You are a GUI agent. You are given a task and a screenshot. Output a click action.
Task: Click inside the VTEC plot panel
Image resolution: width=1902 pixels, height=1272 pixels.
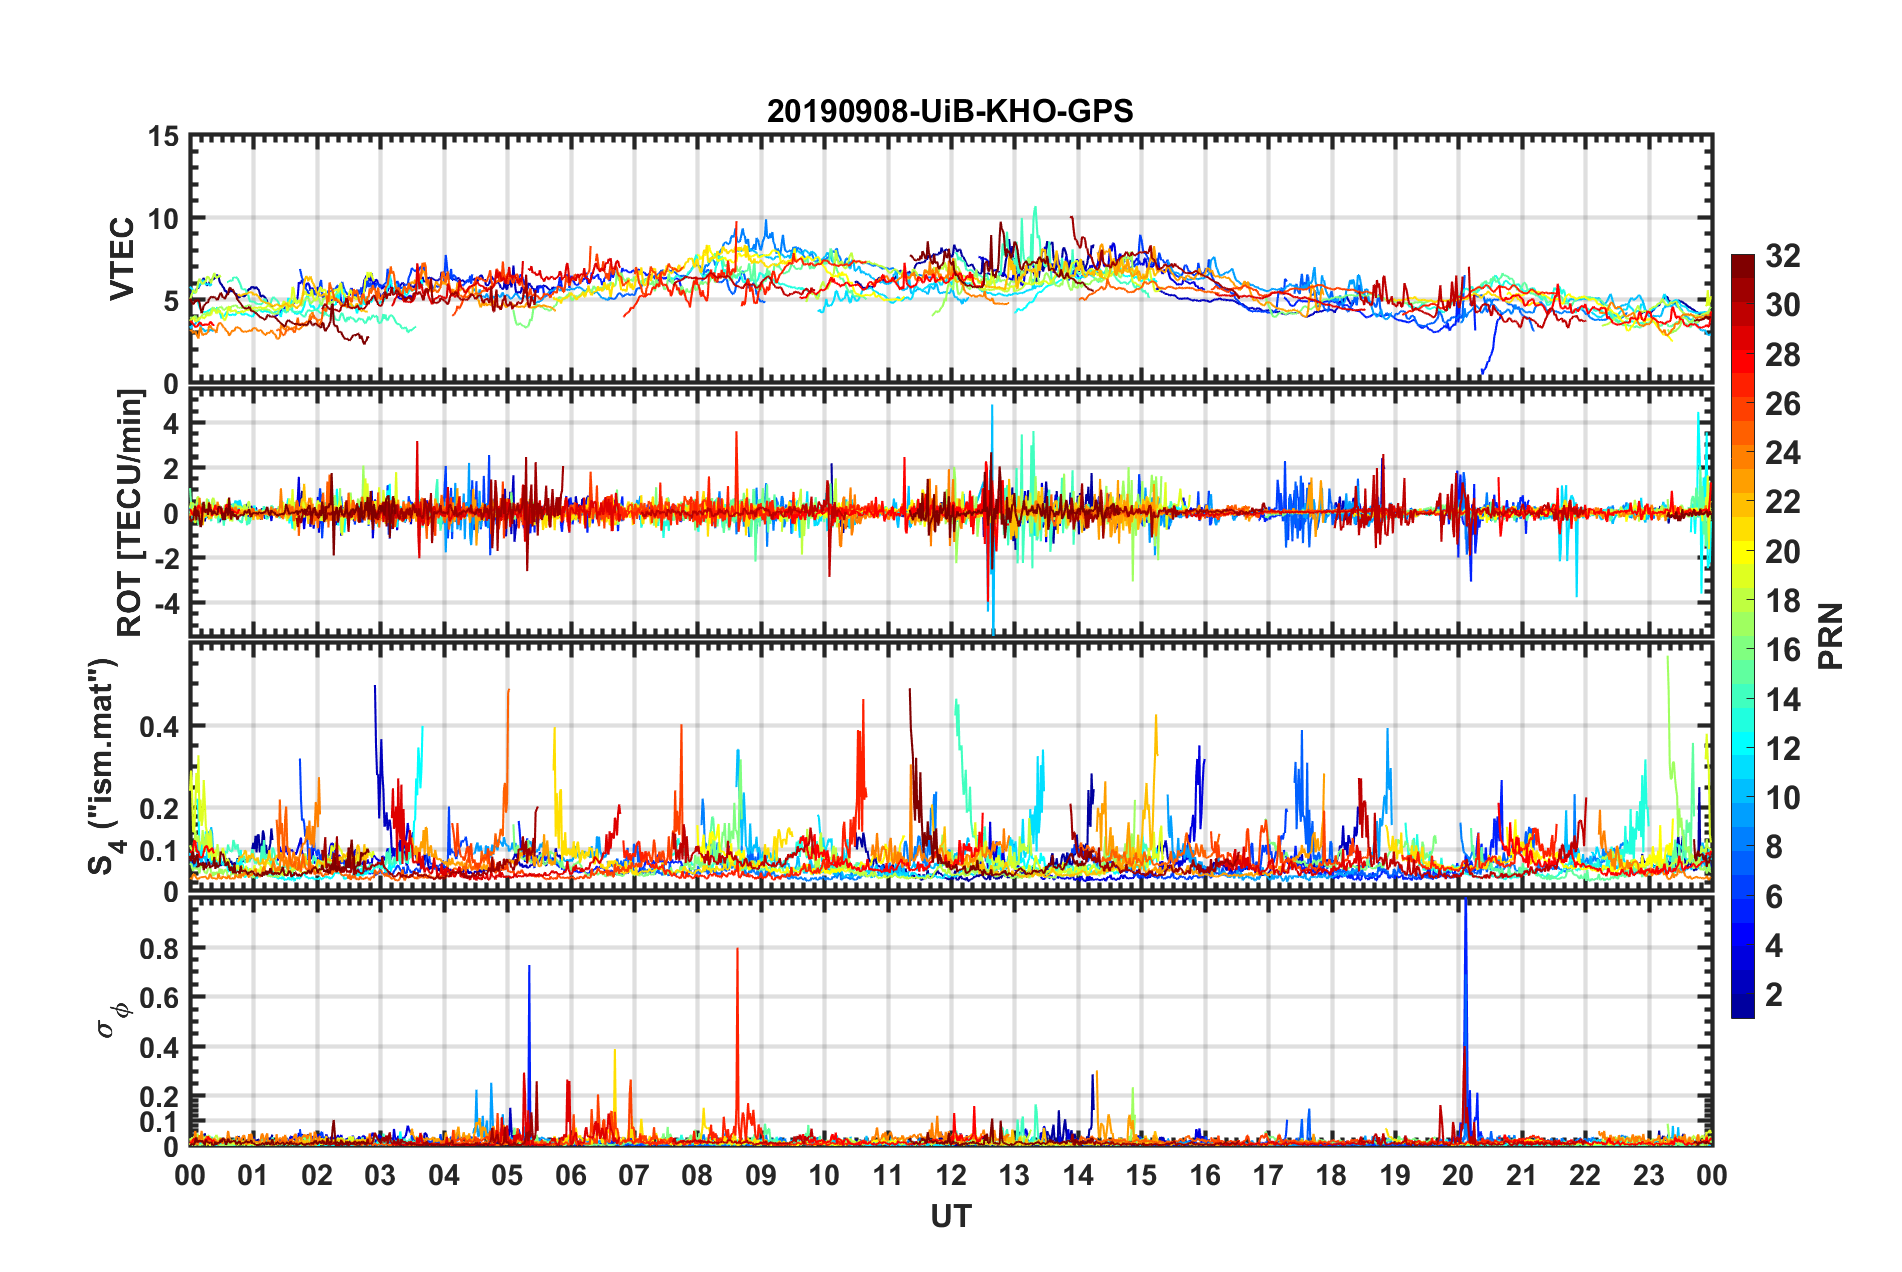point(951,259)
